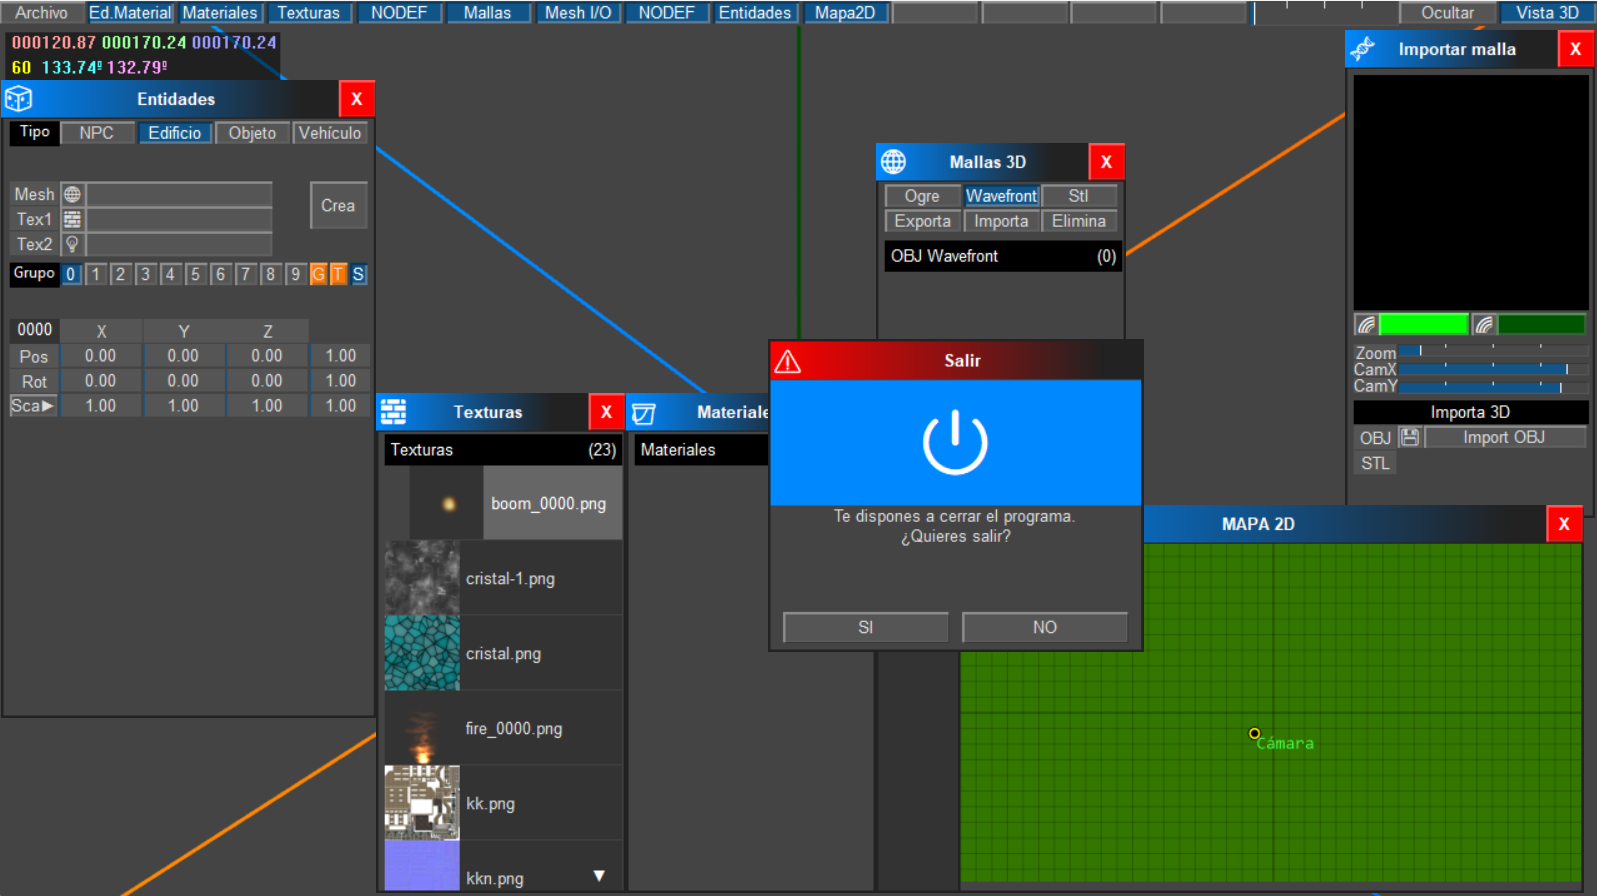Select the cristal.png texture thumbnail
This screenshot has height=896, width=1597.
tap(422, 653)
